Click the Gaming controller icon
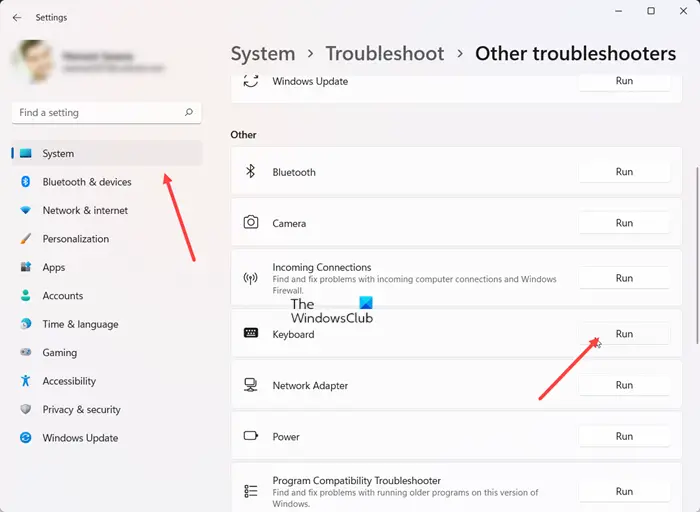Viewport: 700px width, 512px height. (26, 352)
